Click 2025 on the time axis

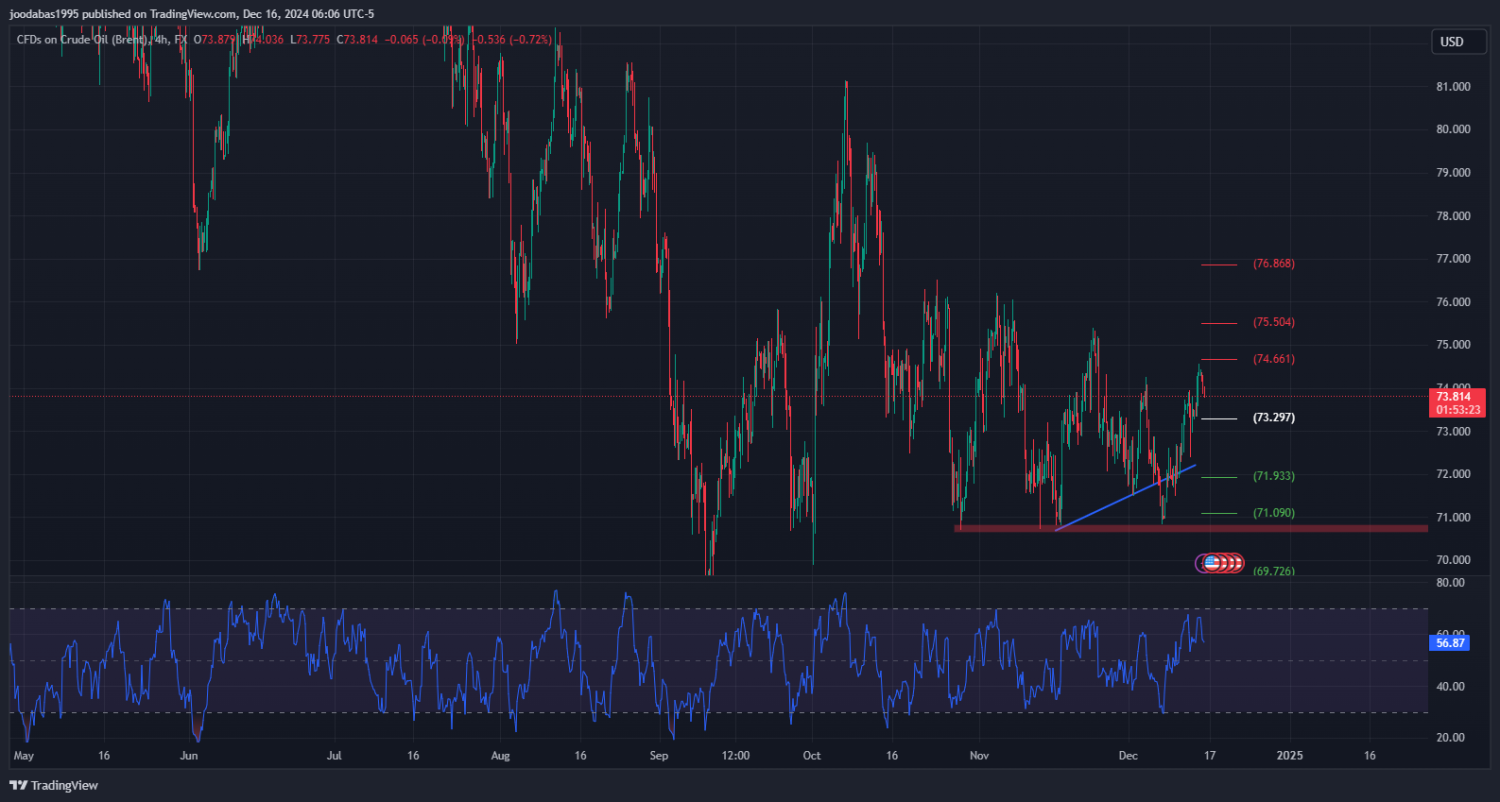[1290, 756]
